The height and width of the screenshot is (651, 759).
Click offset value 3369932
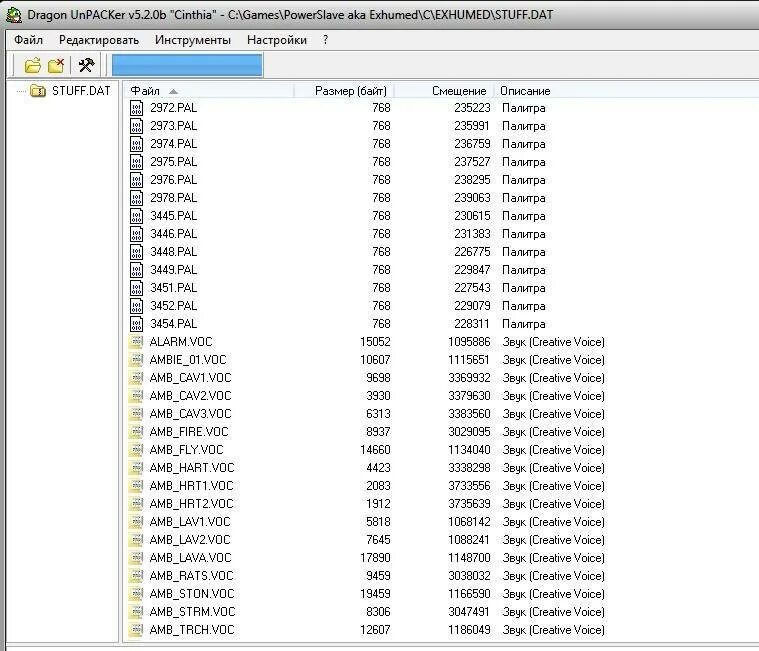pyautogui.click(x=469, y=378)
